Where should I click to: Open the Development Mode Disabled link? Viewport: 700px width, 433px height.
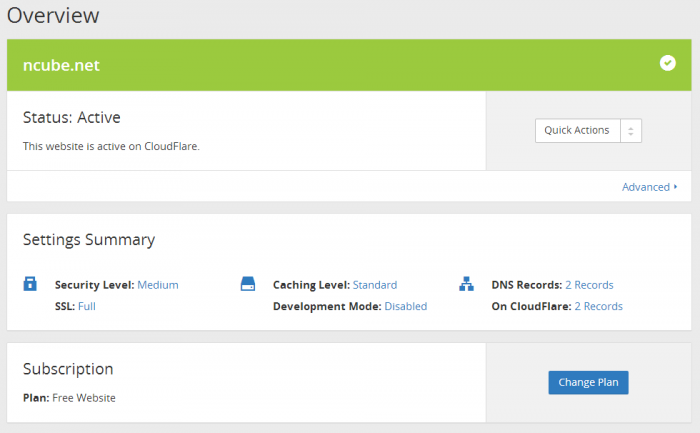pos(405,306)
